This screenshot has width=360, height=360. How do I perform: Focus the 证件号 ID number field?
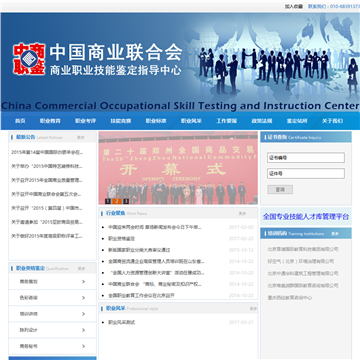[x=306, y=173]
